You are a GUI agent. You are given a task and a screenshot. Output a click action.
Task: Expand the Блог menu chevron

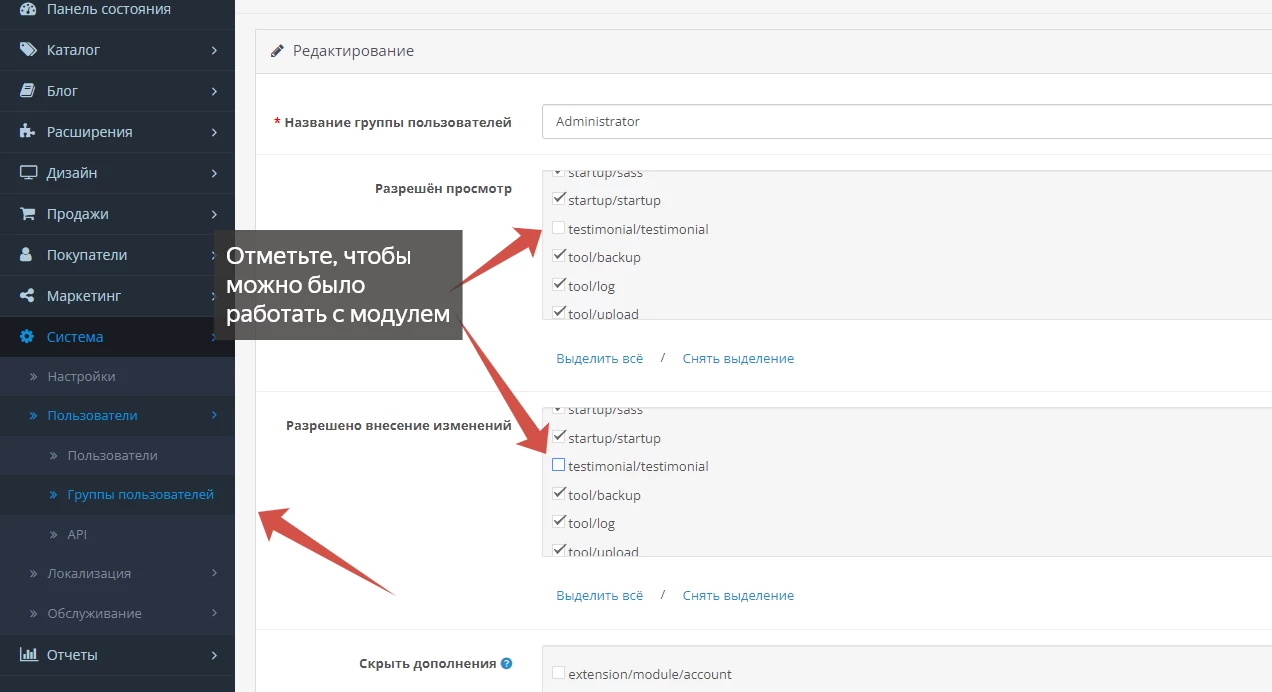coord(214,91)
